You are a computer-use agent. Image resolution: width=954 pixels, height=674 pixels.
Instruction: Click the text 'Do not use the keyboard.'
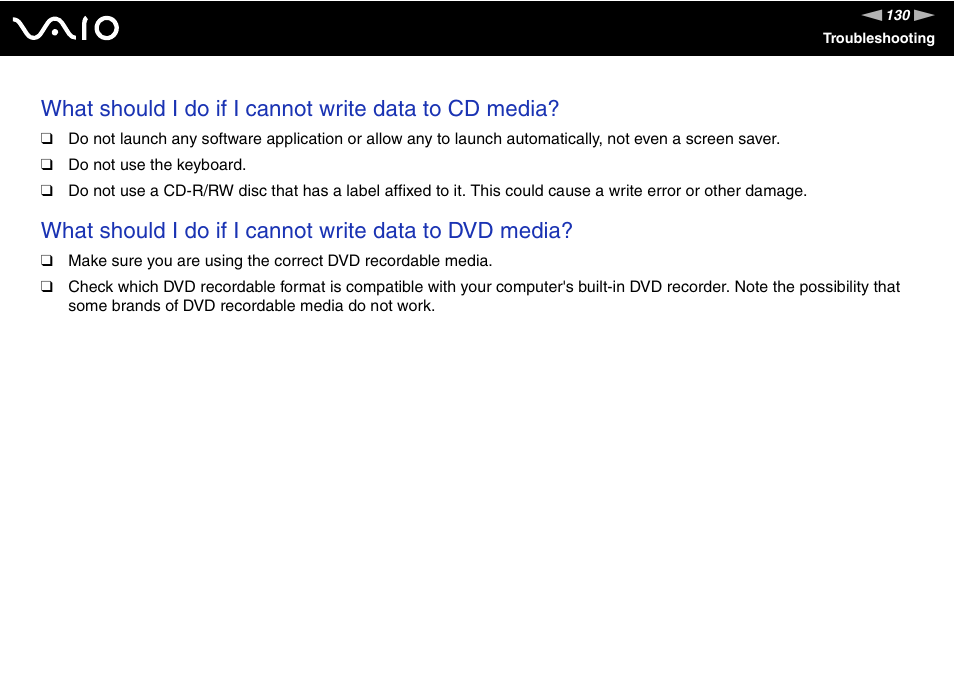pos(157,165)
